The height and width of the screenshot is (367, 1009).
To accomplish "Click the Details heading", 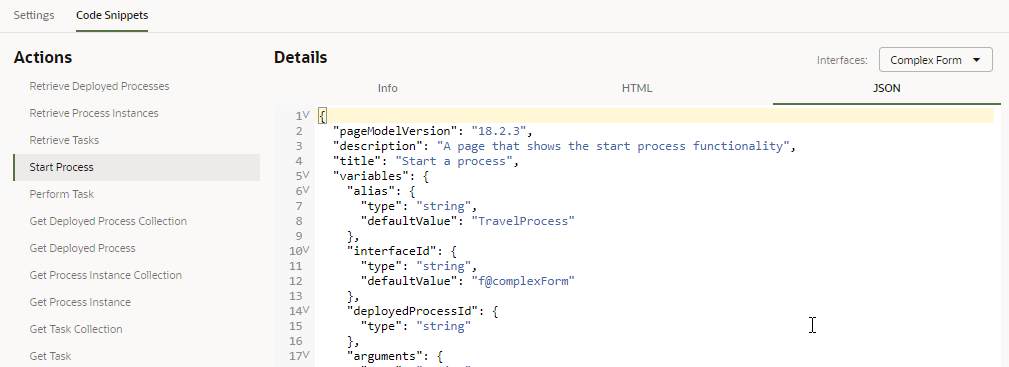I will (301, 57).
